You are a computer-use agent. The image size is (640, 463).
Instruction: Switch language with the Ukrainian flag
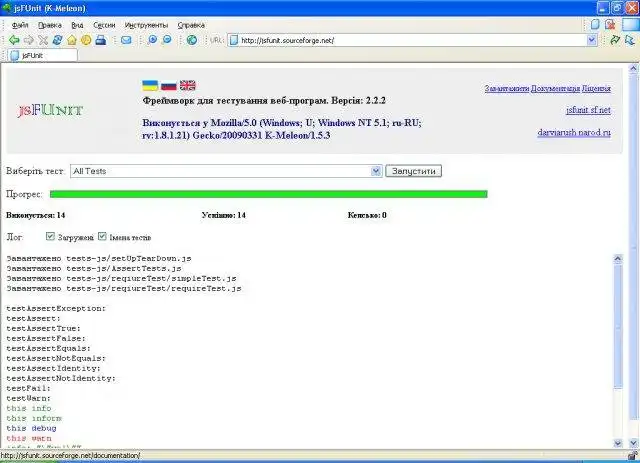tap(150, 85)
